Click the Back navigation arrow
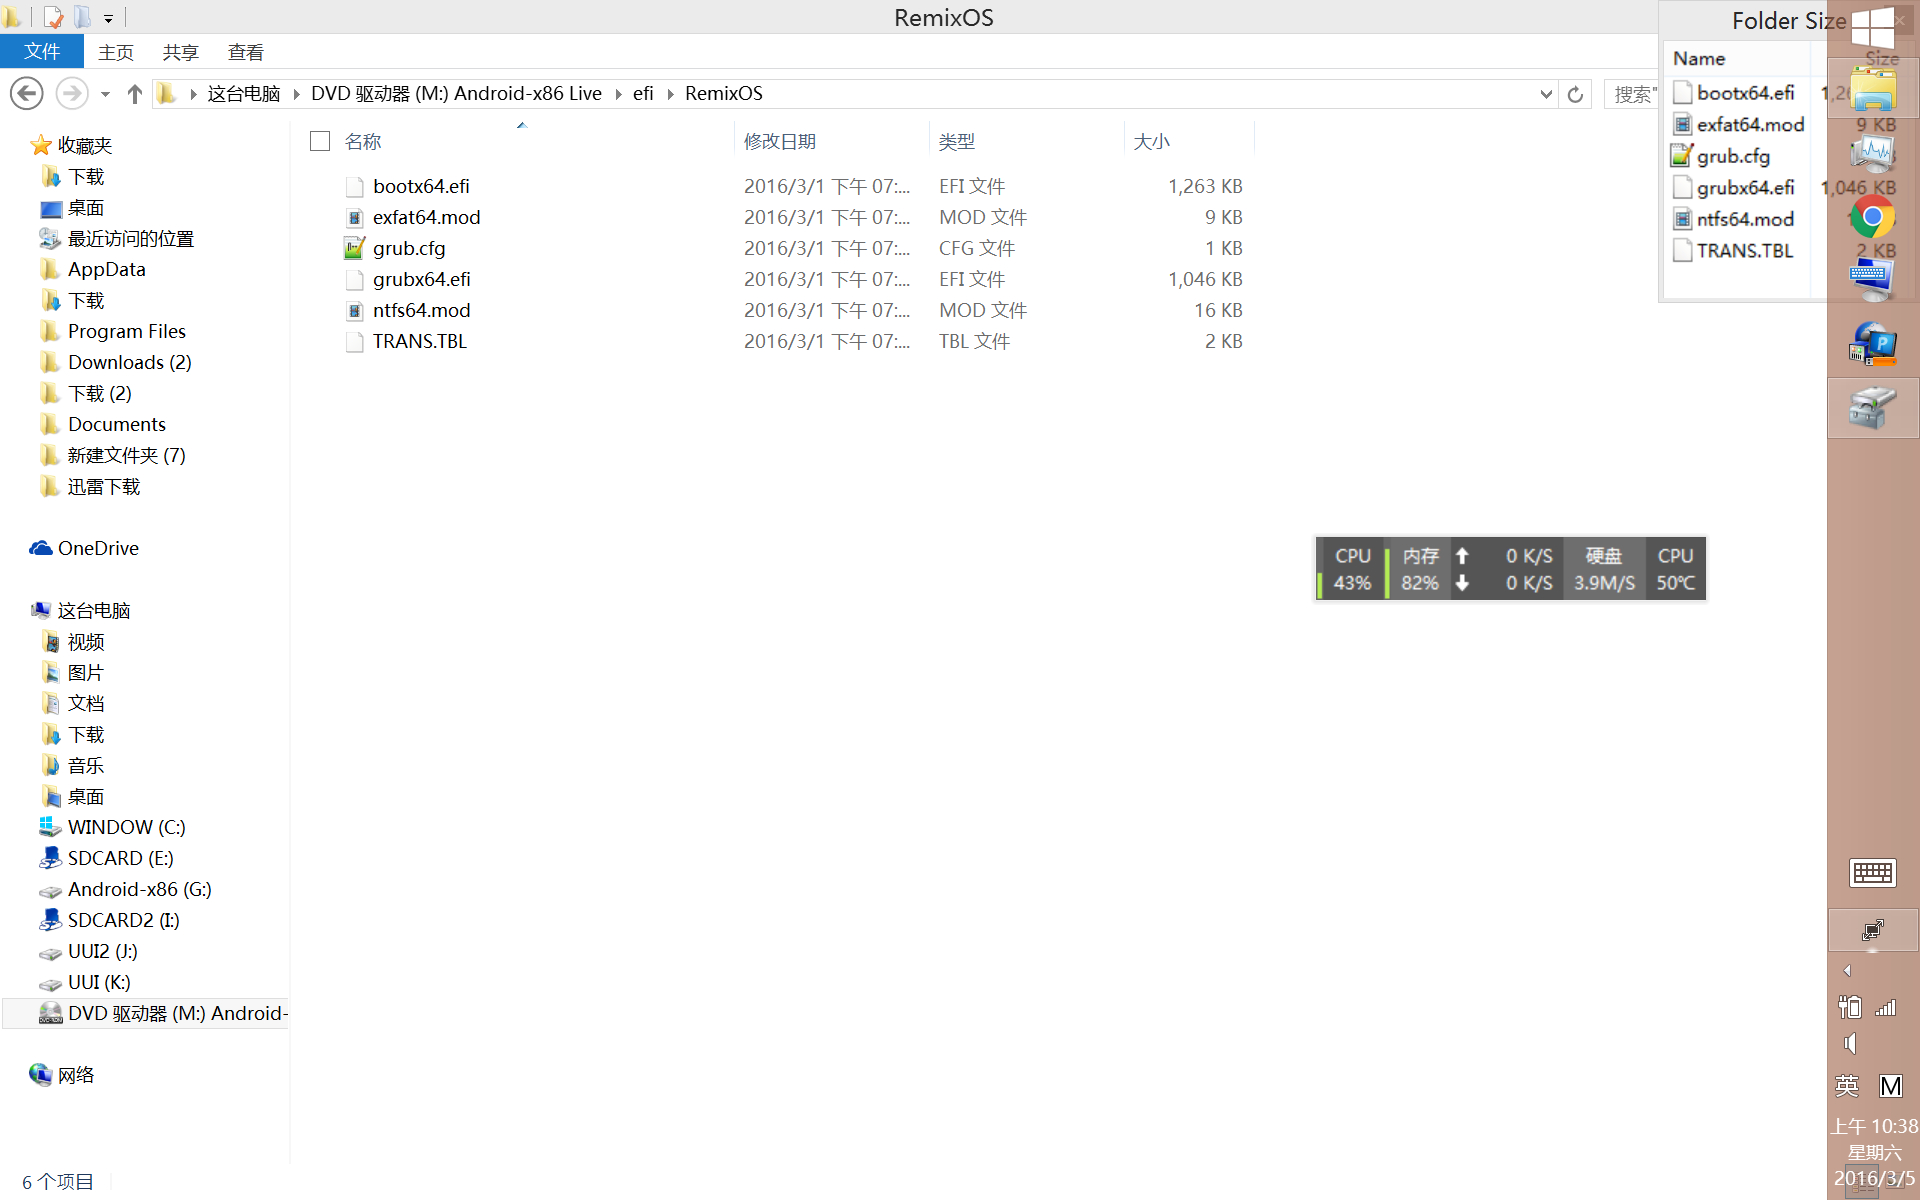Viewport: 1920px width, 1200px height. [x=27, y=94]
